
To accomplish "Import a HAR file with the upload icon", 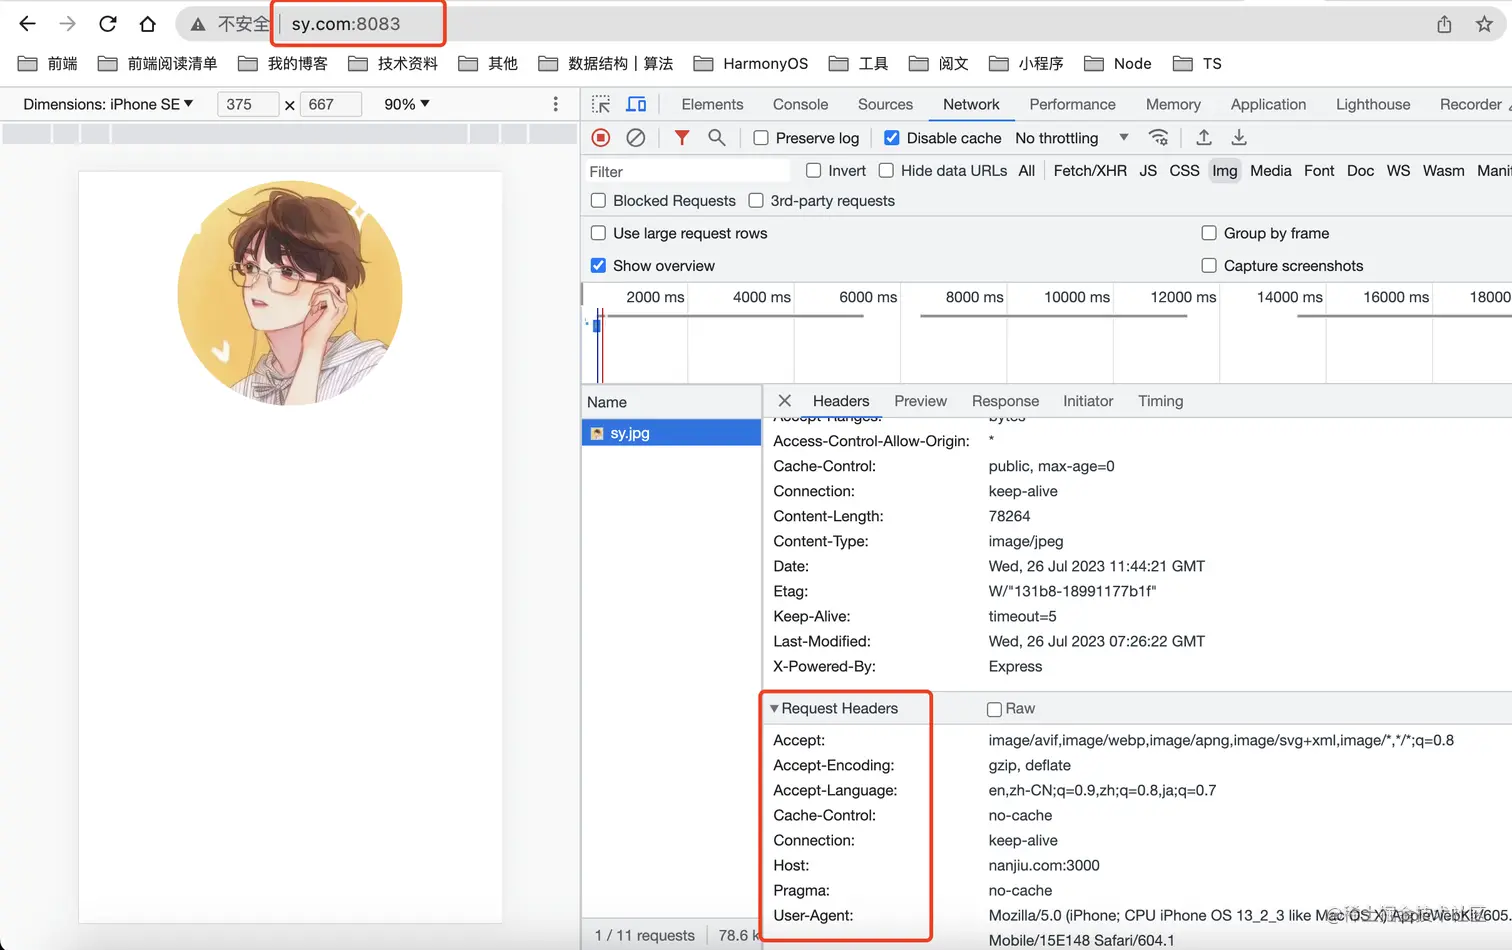I will coord(1204,138).
